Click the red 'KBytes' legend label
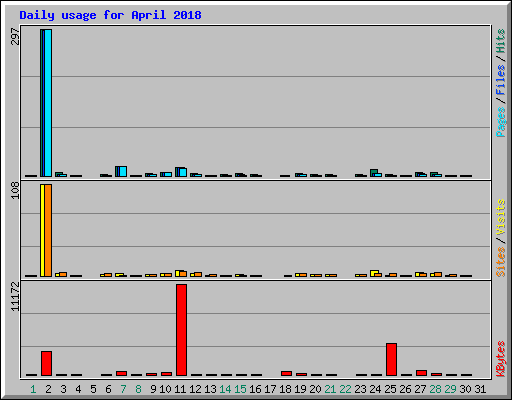This screenshot has height=400, width=512. coord(500,359)
